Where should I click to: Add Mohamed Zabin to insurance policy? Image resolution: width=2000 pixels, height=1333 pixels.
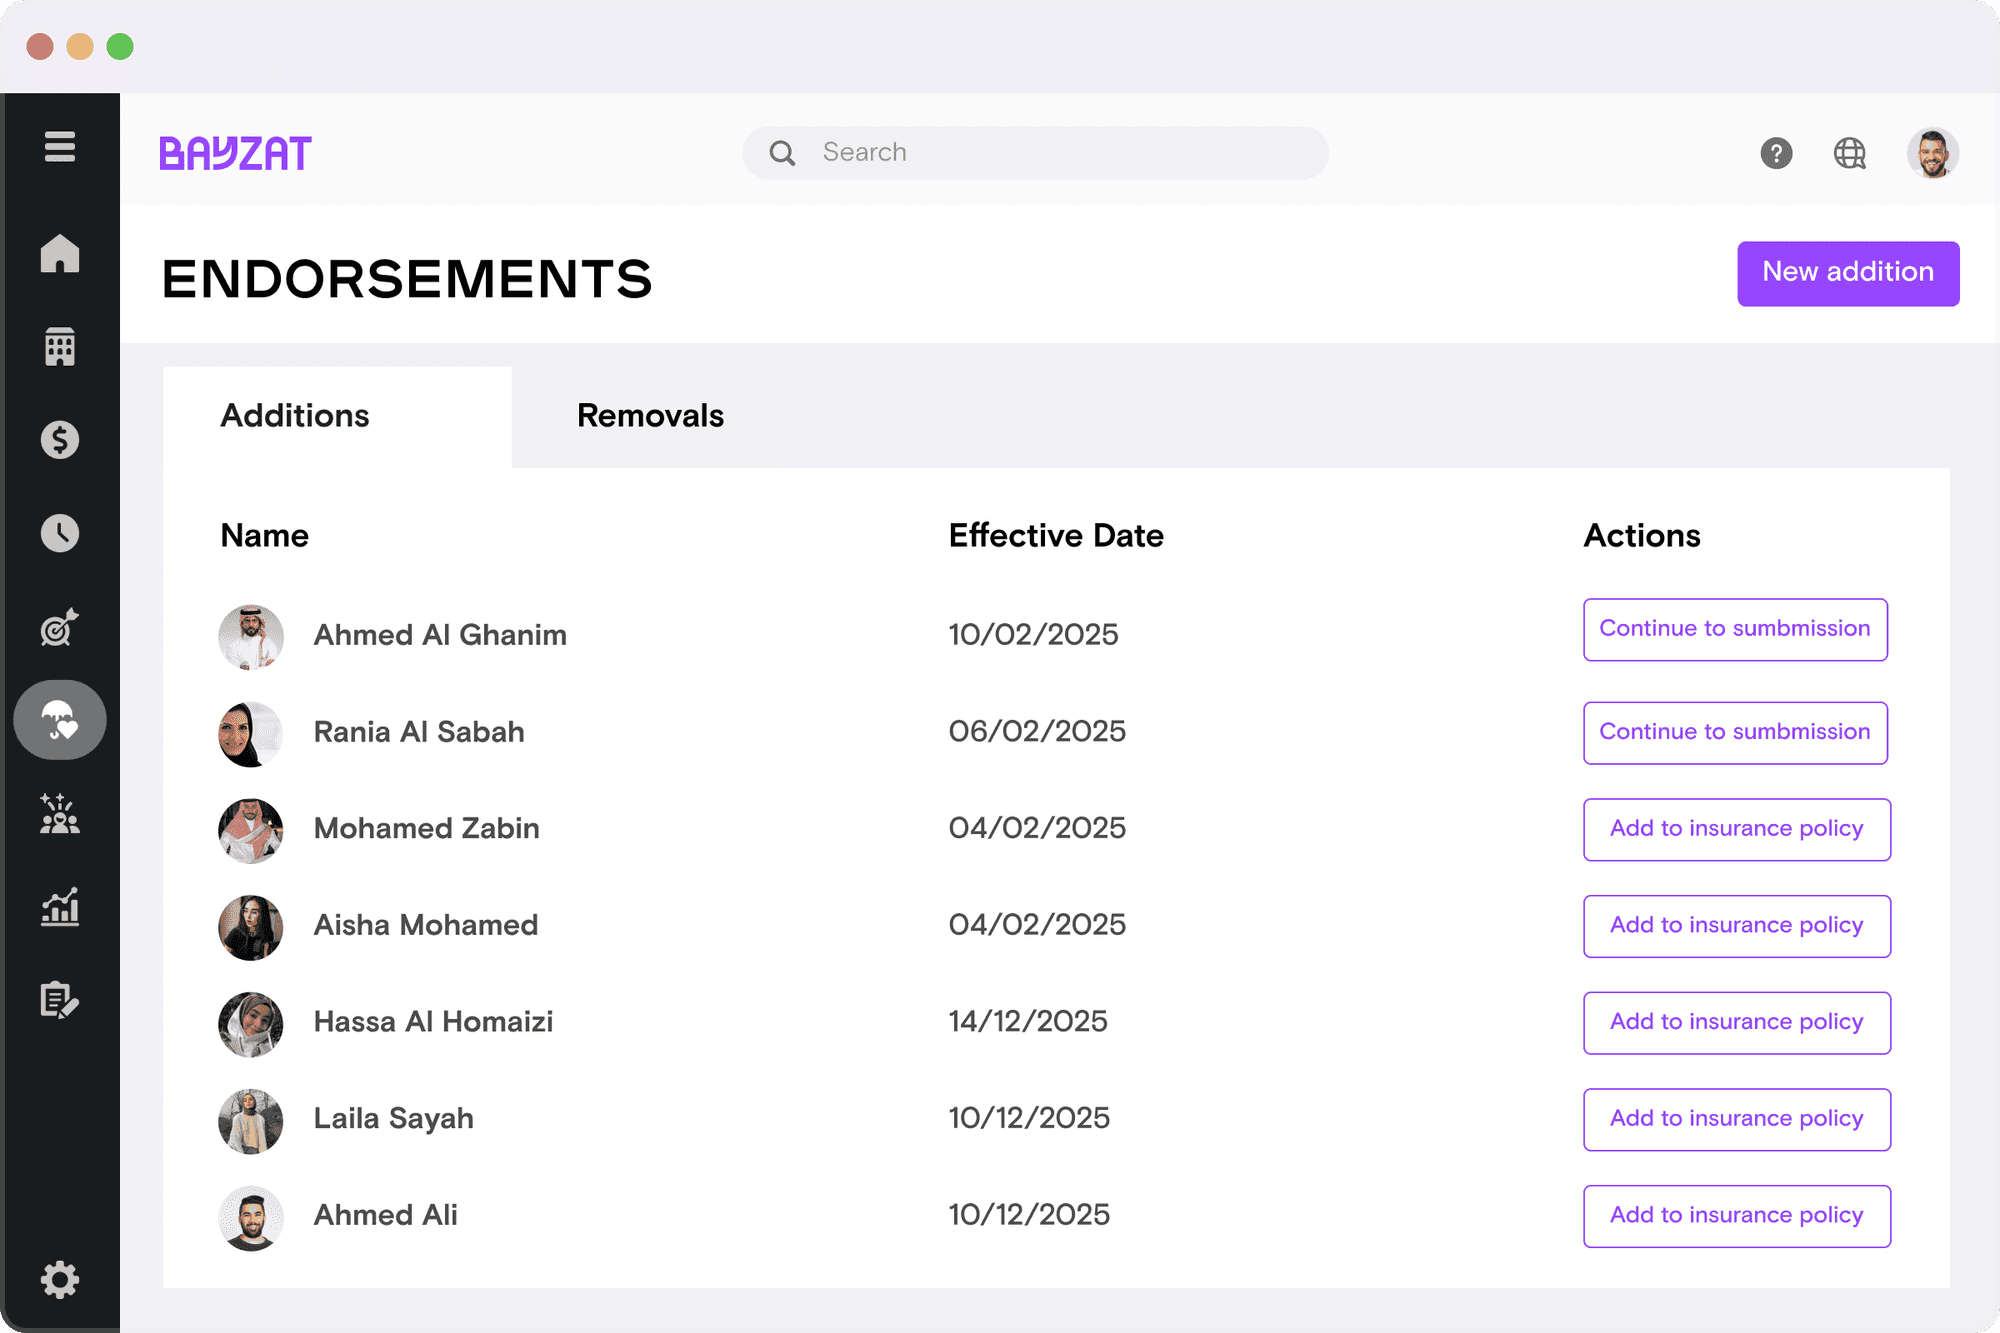tap(1736, 829)
